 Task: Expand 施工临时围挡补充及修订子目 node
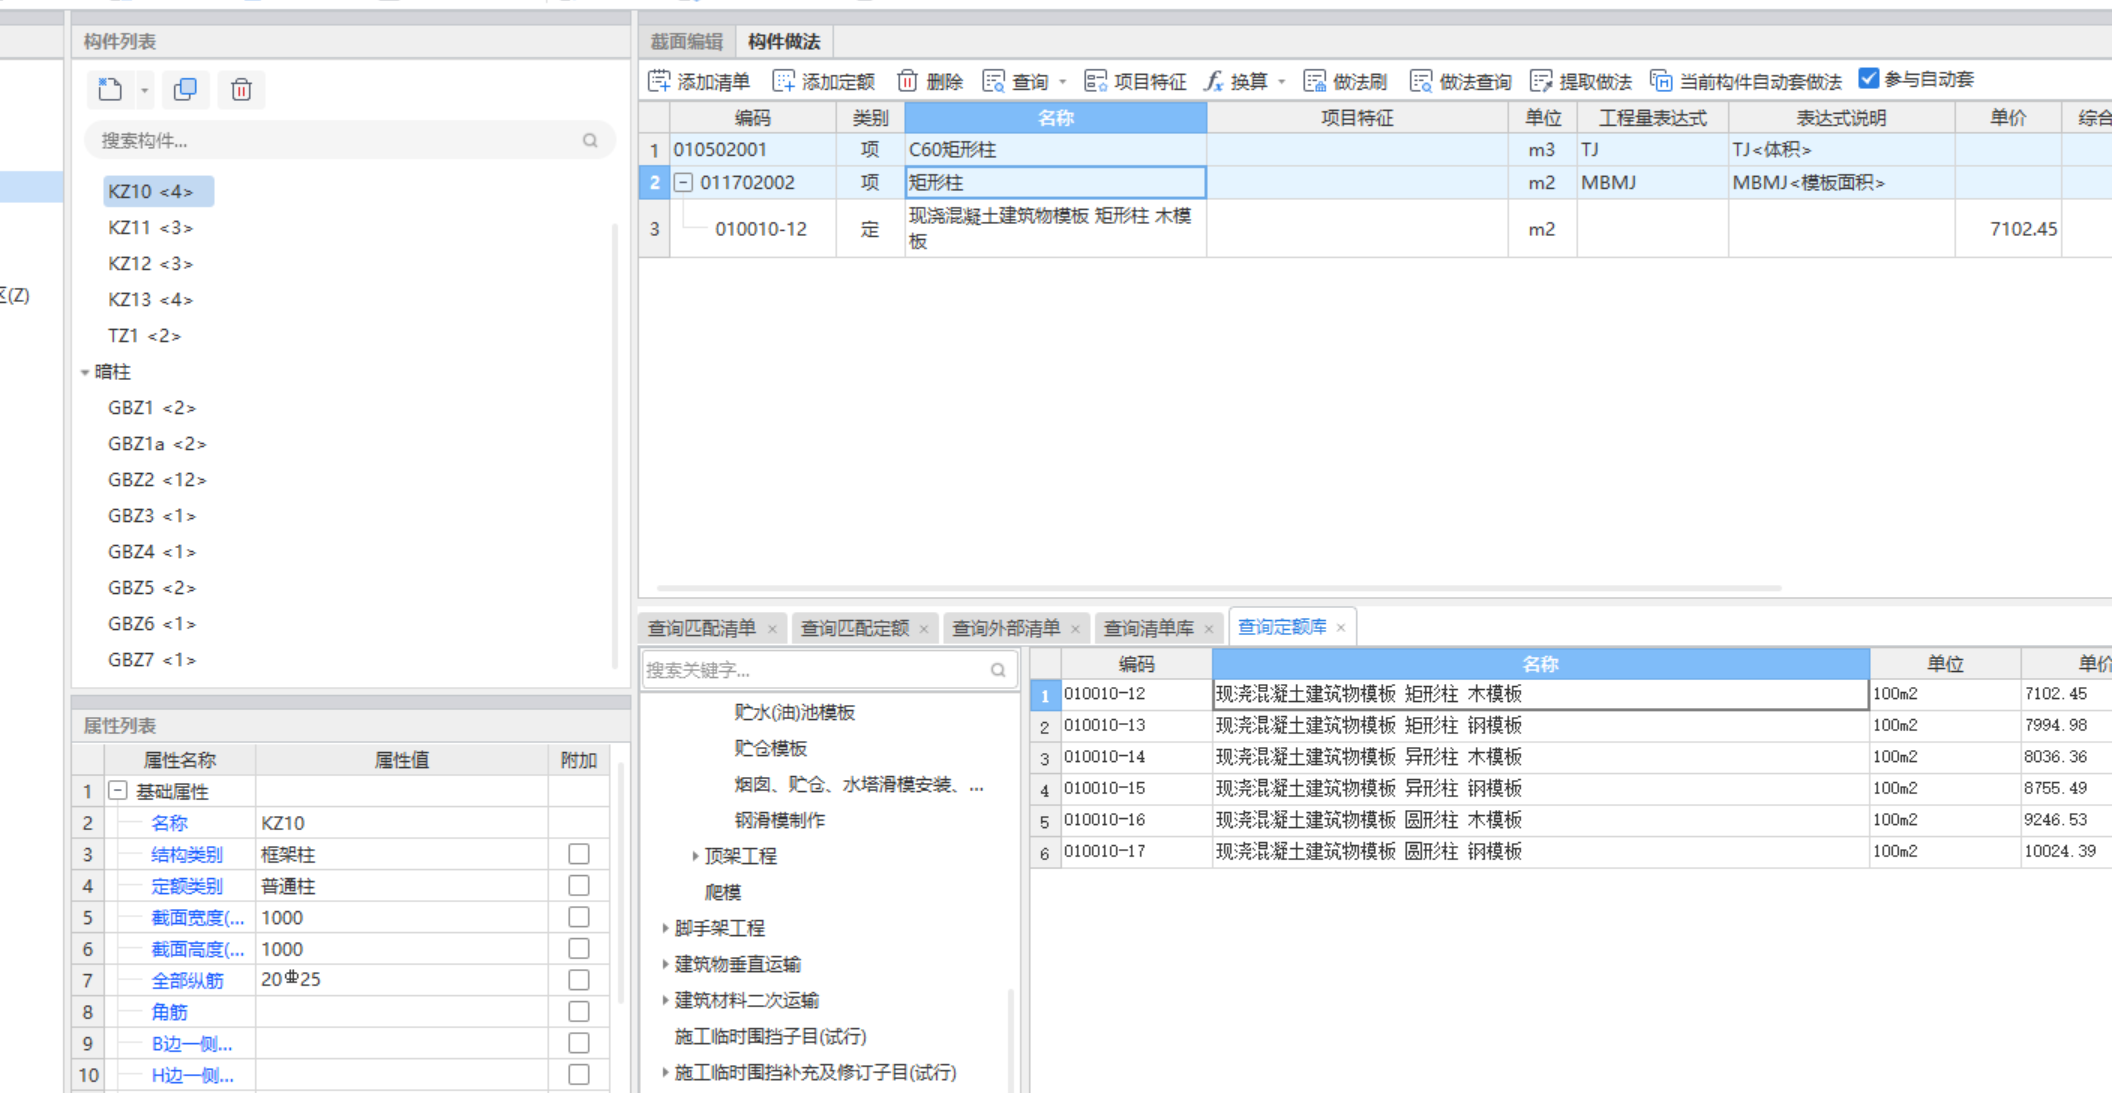point(665,1072)
